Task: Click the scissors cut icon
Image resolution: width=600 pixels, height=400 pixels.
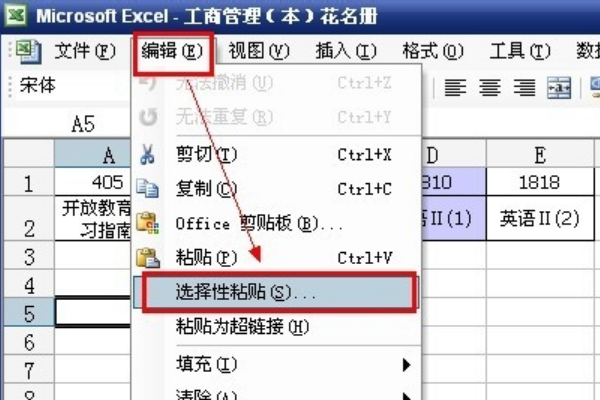Action: (148, 154)
